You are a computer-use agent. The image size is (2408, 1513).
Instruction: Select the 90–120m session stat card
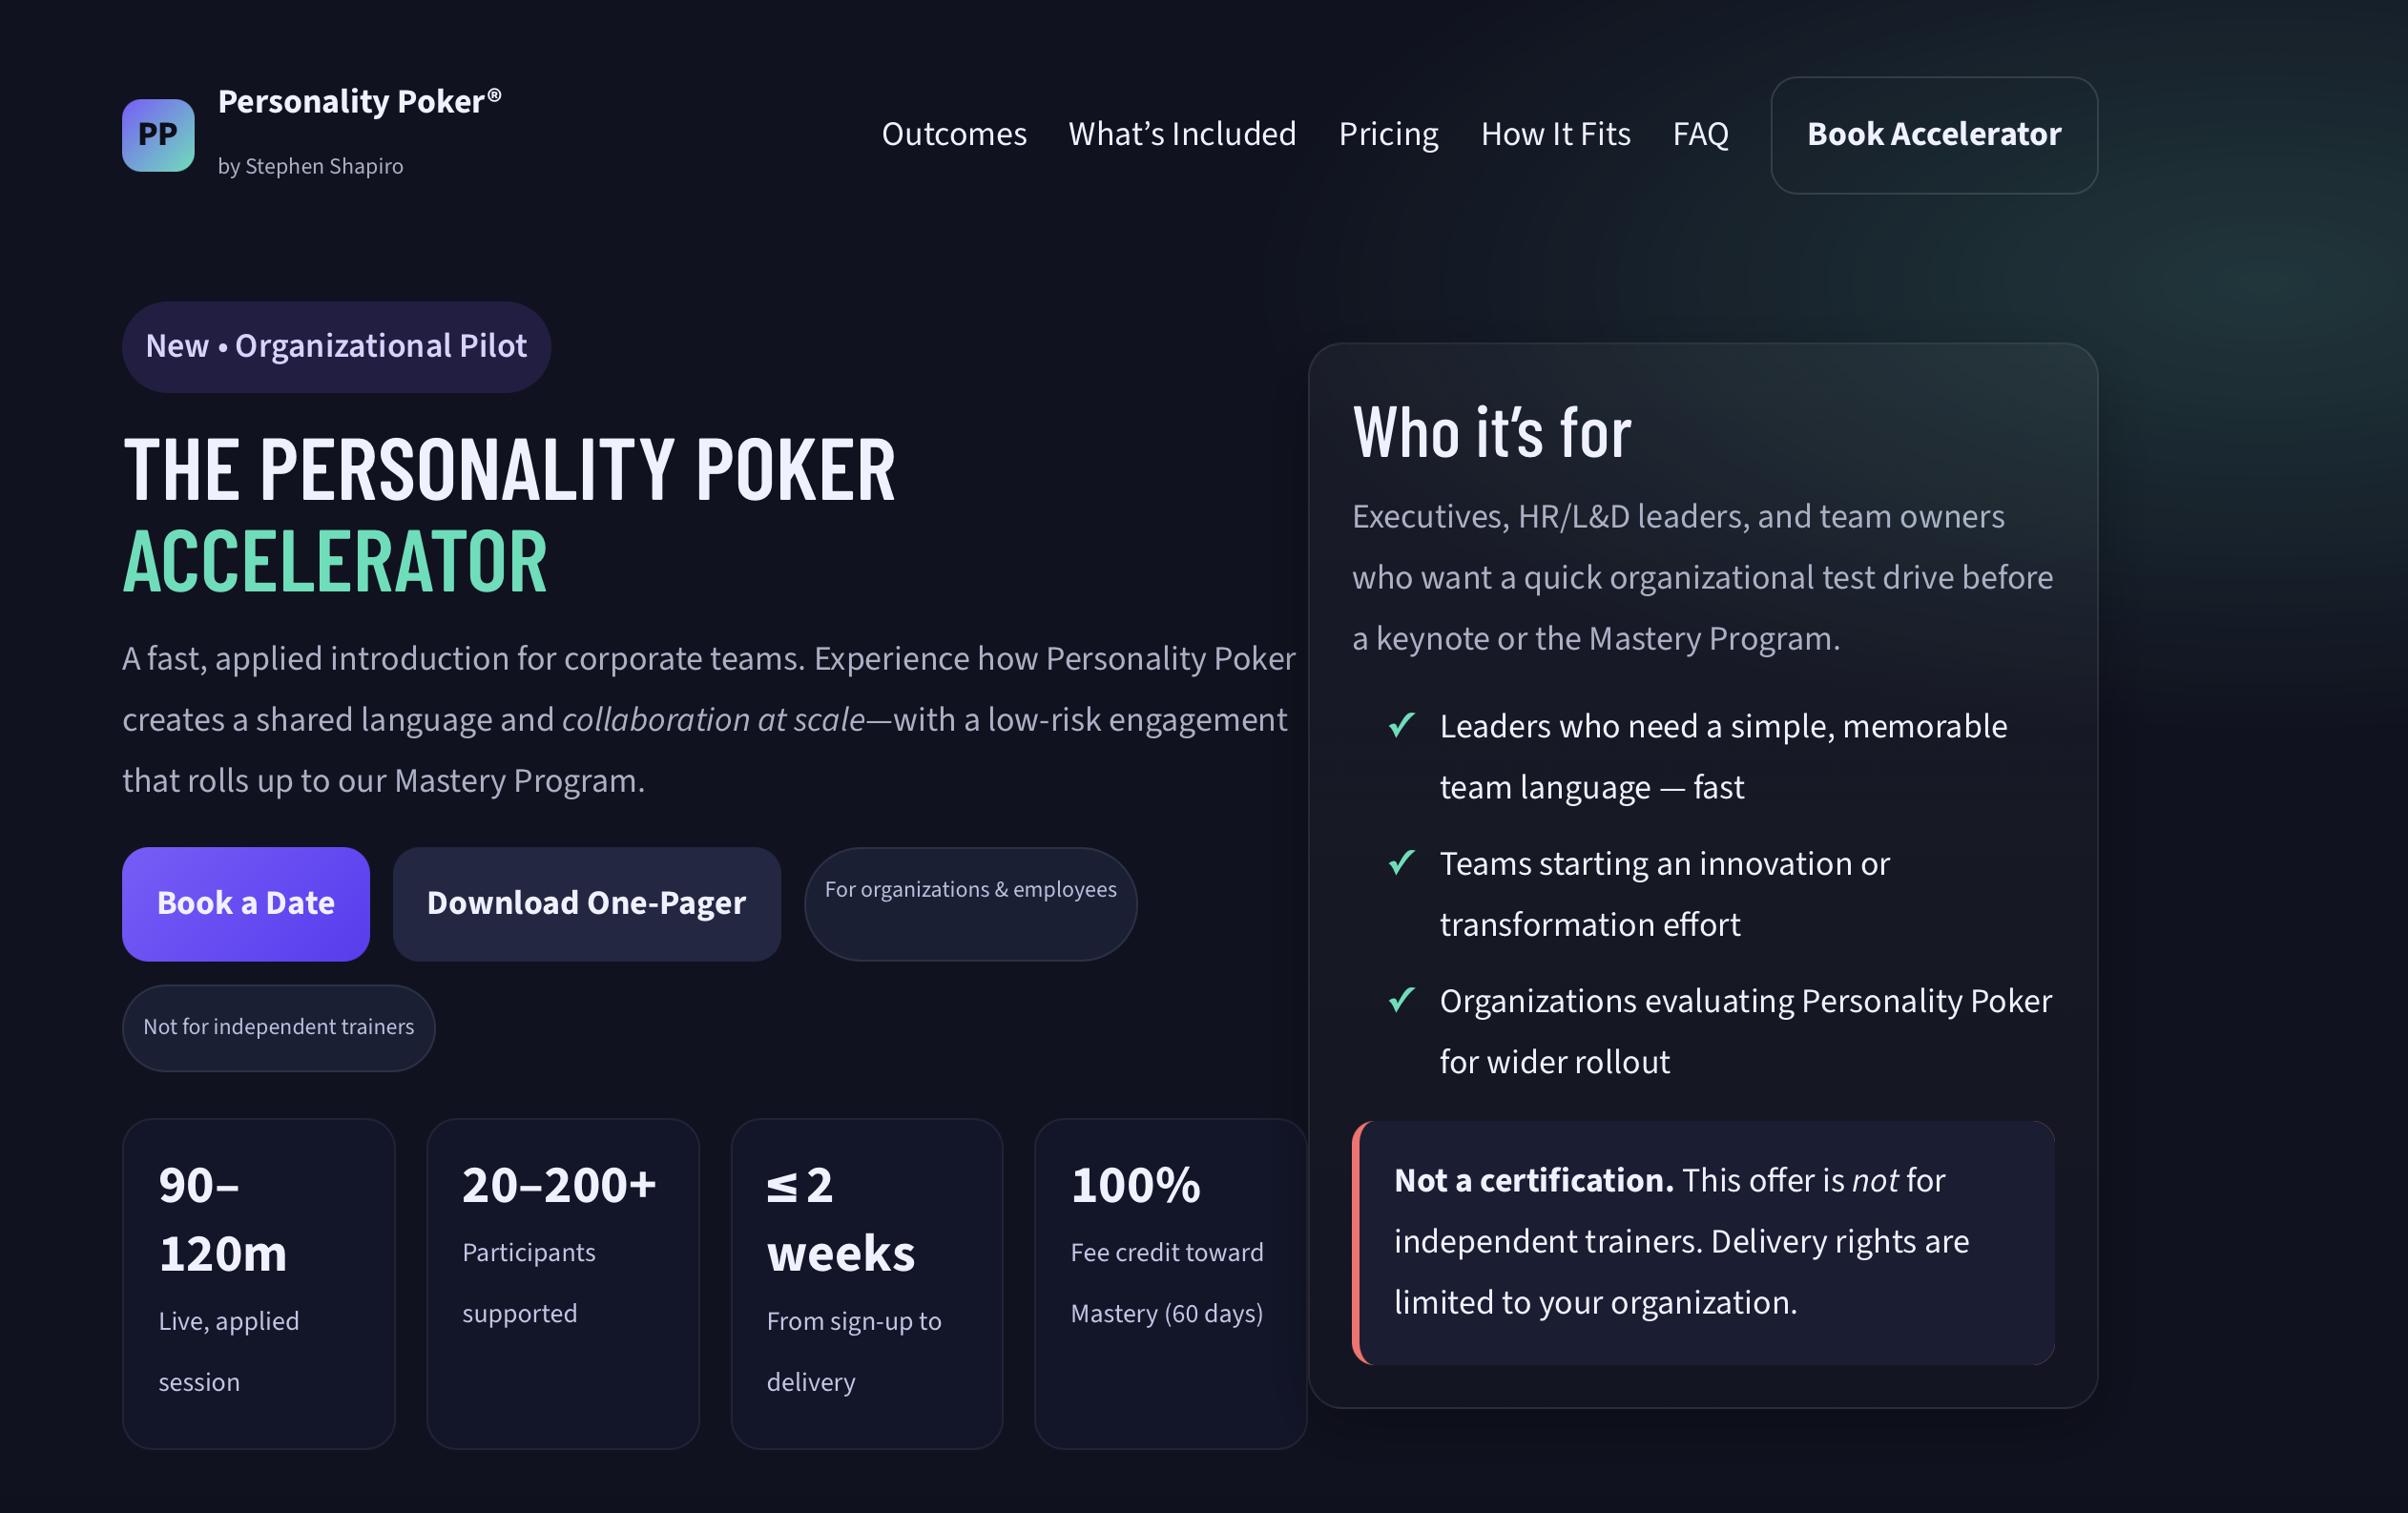pyautogui.click(x=259, y=1284)
